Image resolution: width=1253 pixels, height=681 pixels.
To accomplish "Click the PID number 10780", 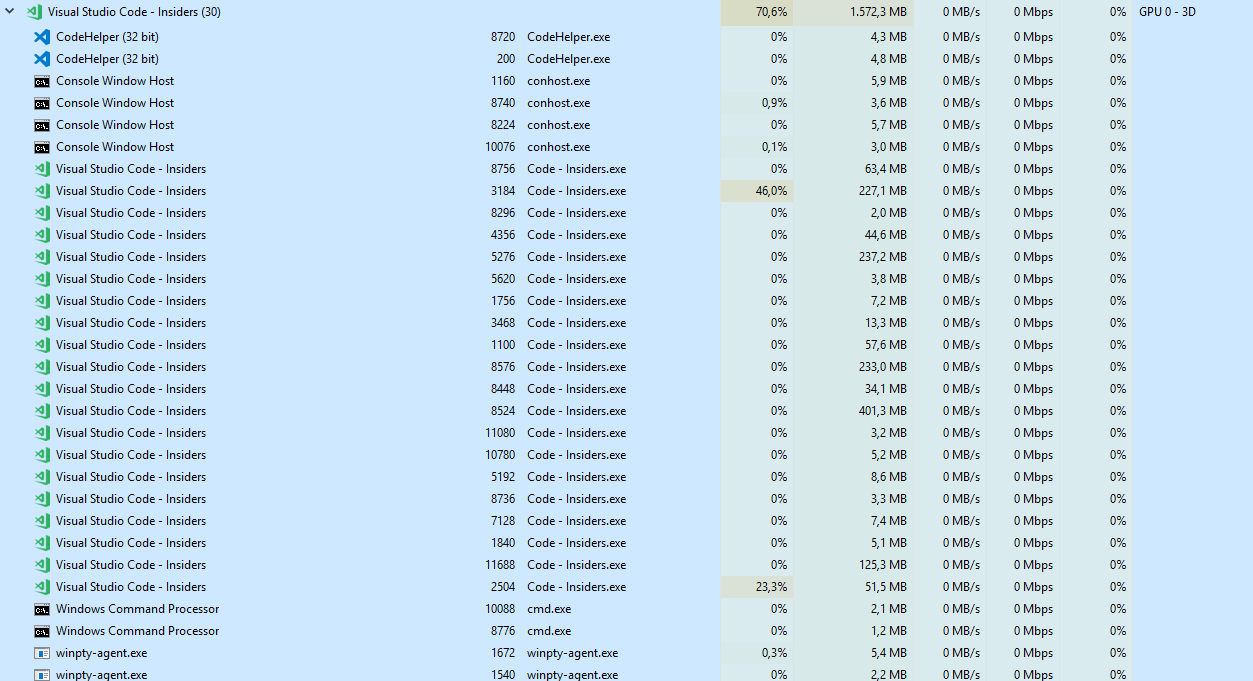I will pos(501,455).
